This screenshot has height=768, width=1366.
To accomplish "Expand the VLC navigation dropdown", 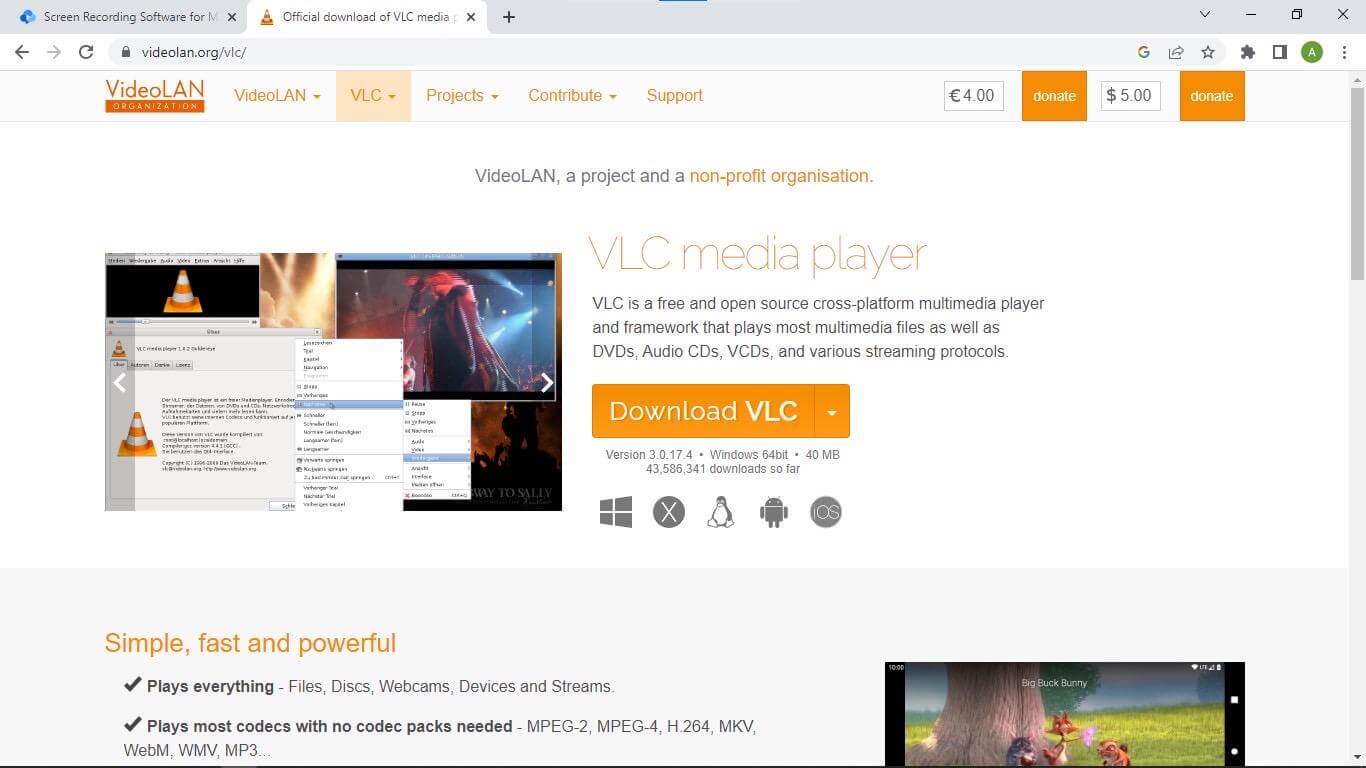I will pyautogui.click(x=373, y=96).
